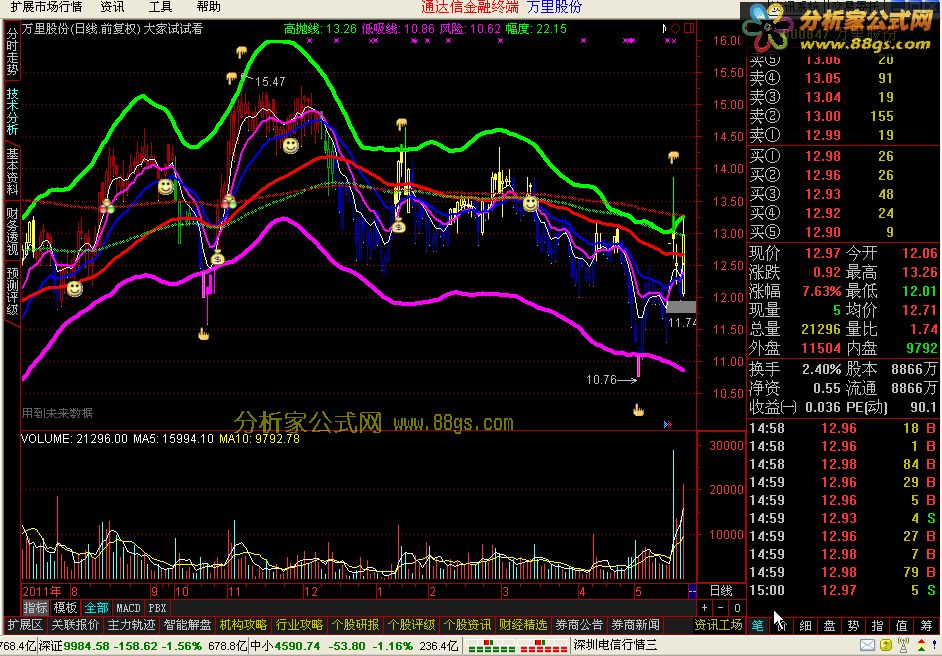Screen dimensions: 942x656
Task: Open the 券商公告 tab
Action: (579, 625)
